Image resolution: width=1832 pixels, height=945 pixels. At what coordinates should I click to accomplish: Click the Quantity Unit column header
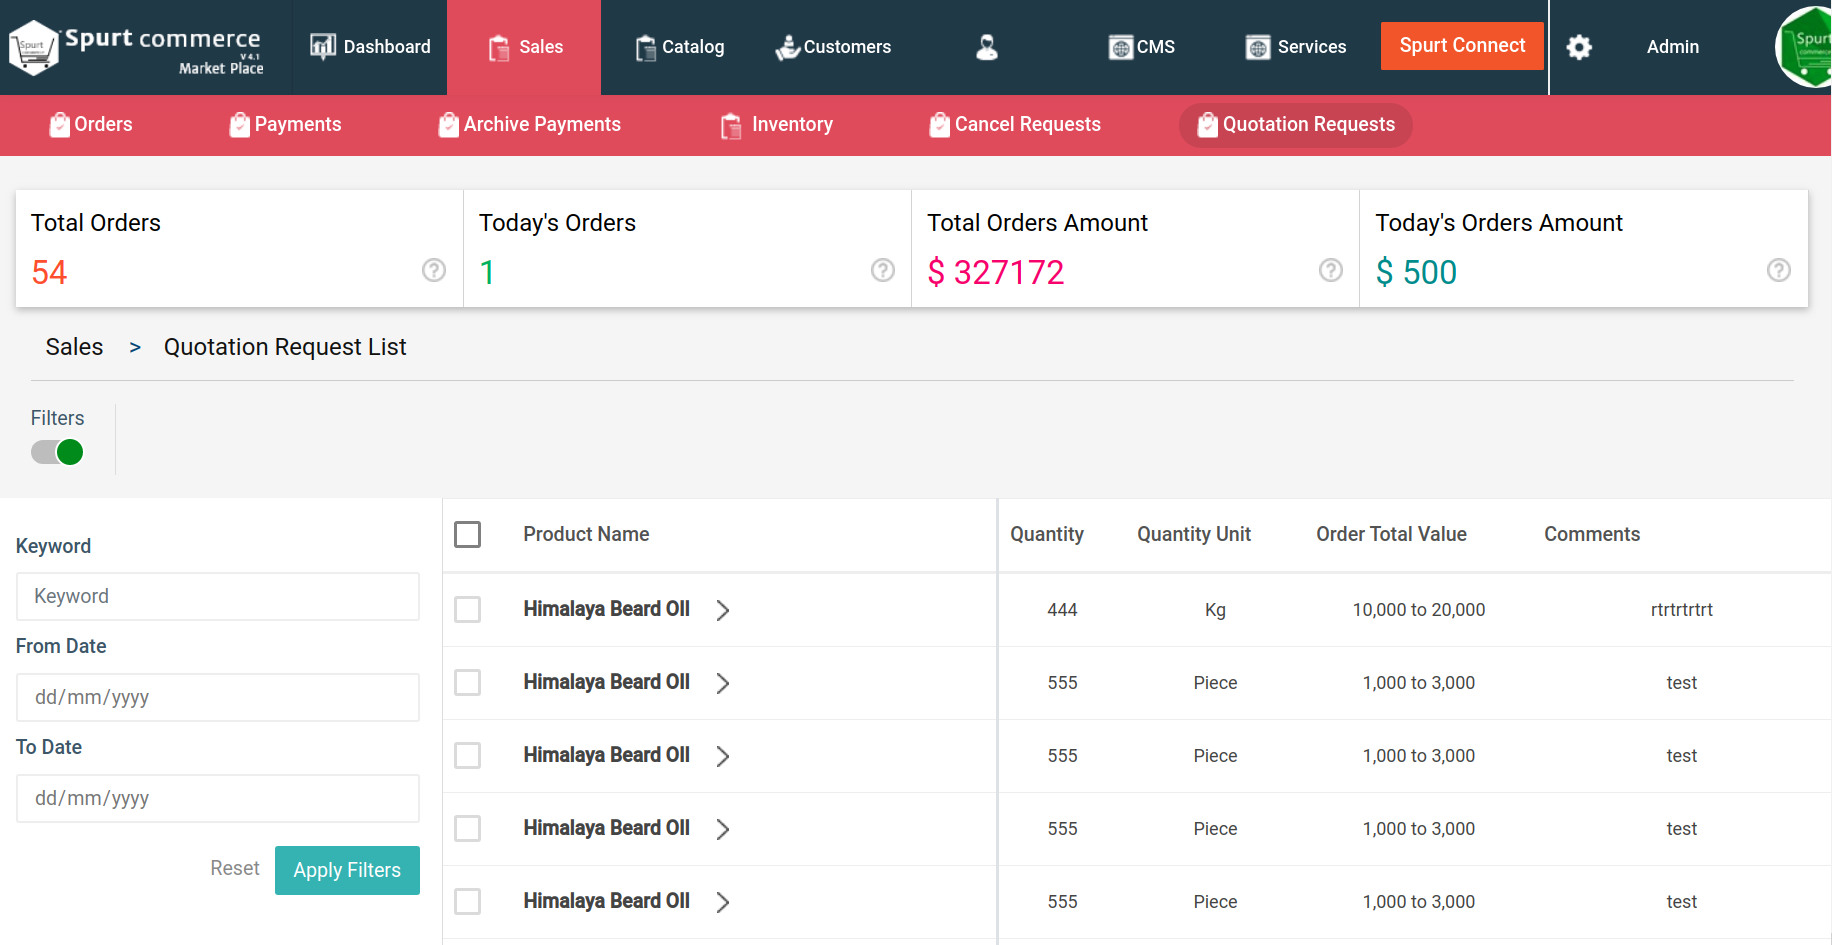[1194, 534]
